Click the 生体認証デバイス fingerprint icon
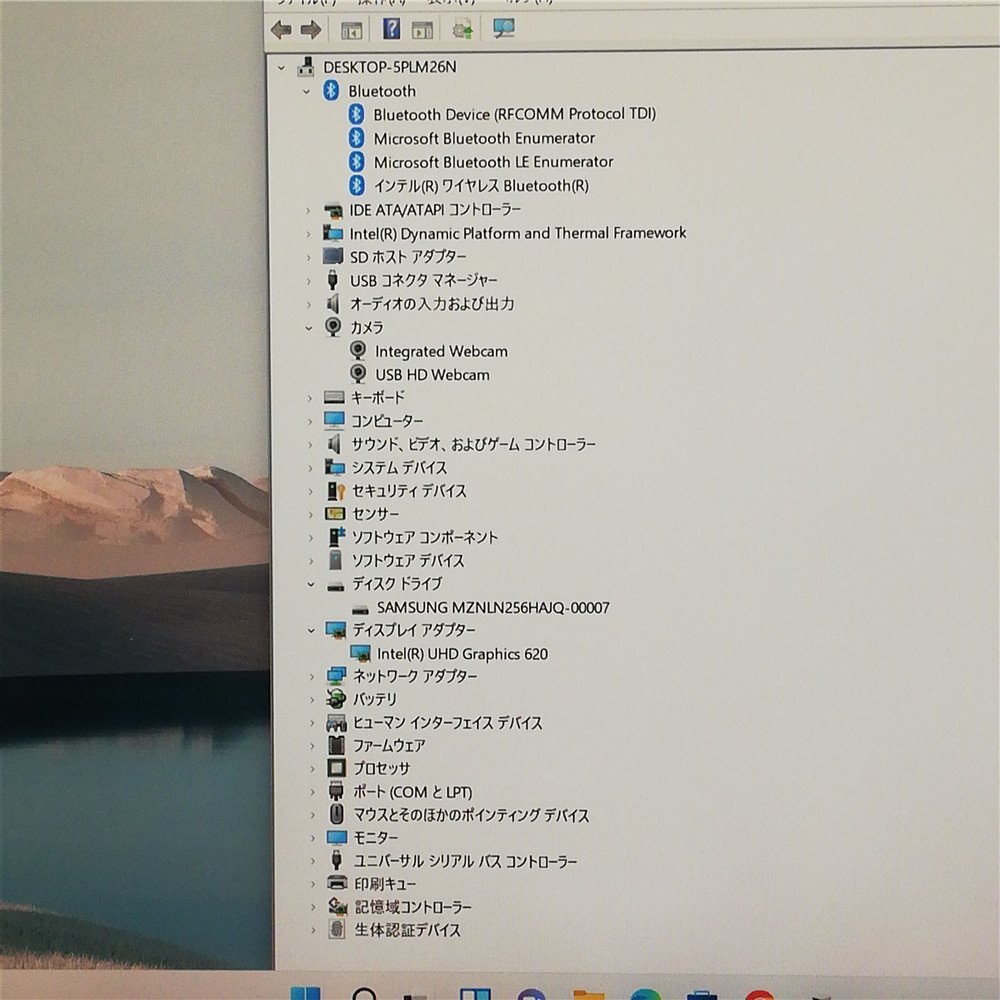 [337, 930]
